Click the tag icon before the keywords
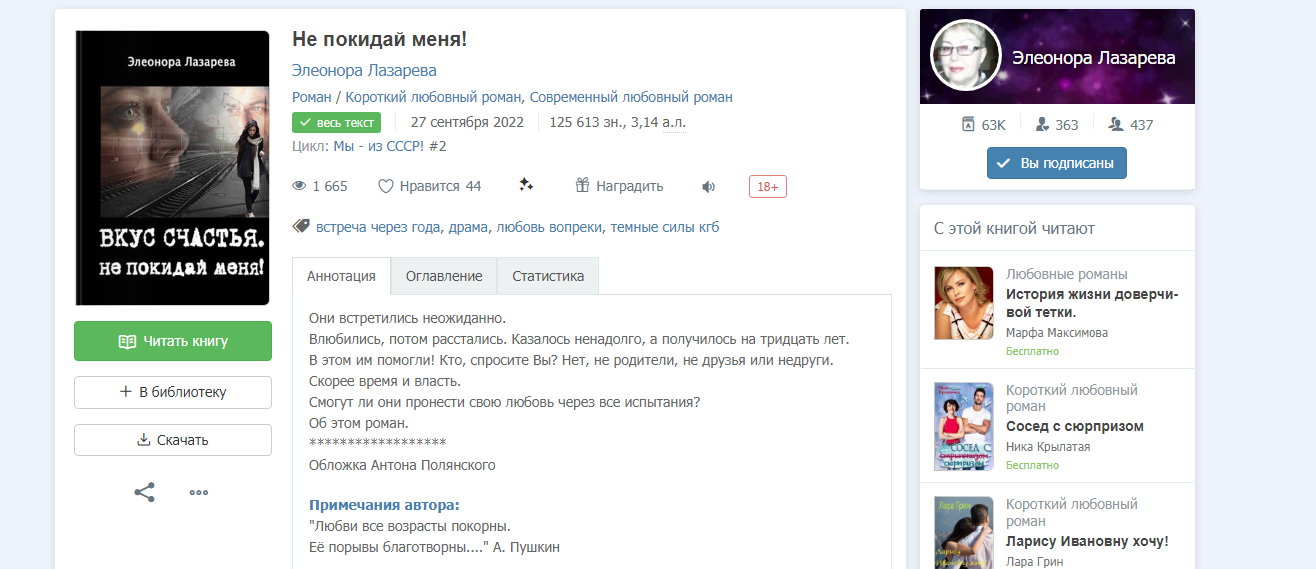 tap(300, 227)
